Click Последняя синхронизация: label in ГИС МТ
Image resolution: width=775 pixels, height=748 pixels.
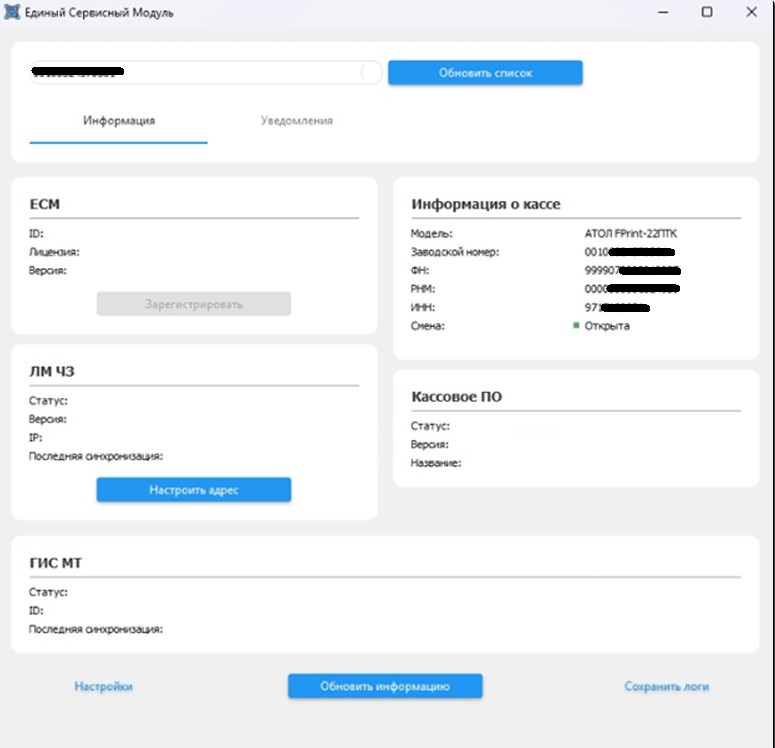(96, 629)
